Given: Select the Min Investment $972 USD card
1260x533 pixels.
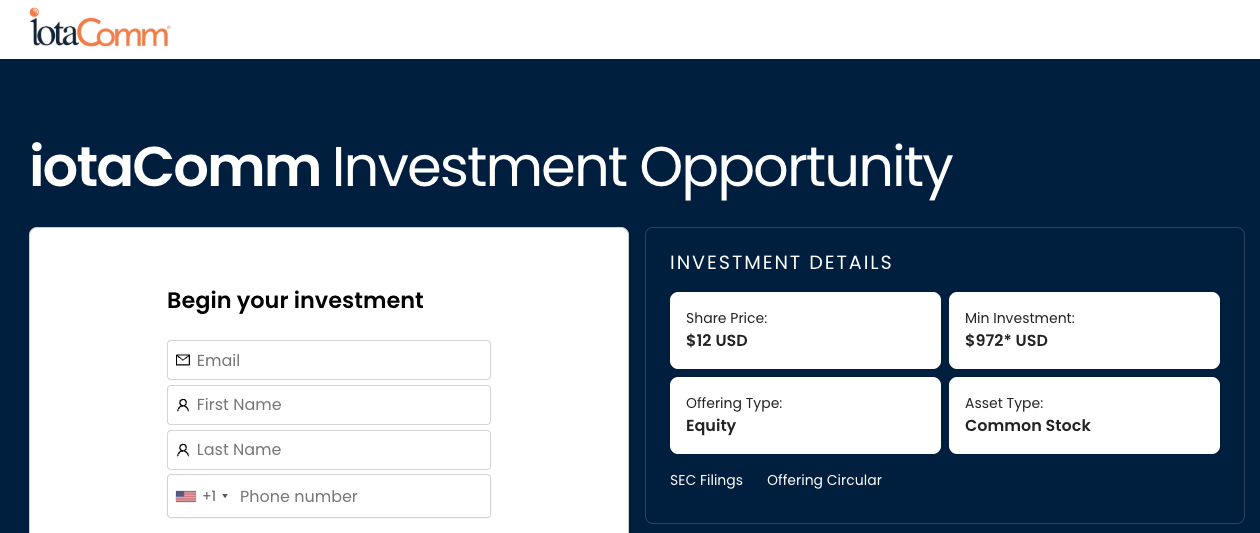Looking at the screenshot, I should coord(1084,330).
